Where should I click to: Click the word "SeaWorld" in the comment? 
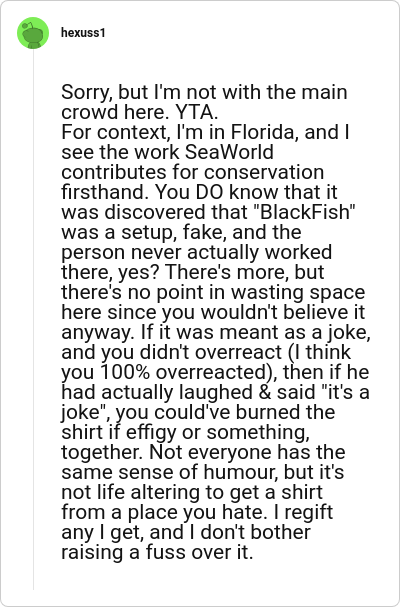(229, 152)
